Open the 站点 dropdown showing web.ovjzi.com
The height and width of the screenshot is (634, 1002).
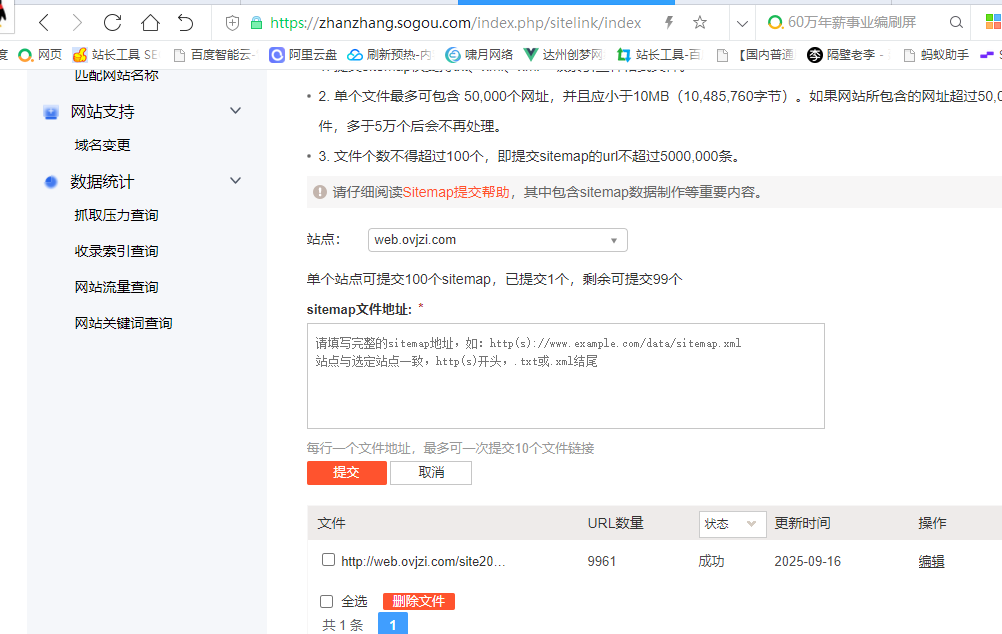pos(498,240)
